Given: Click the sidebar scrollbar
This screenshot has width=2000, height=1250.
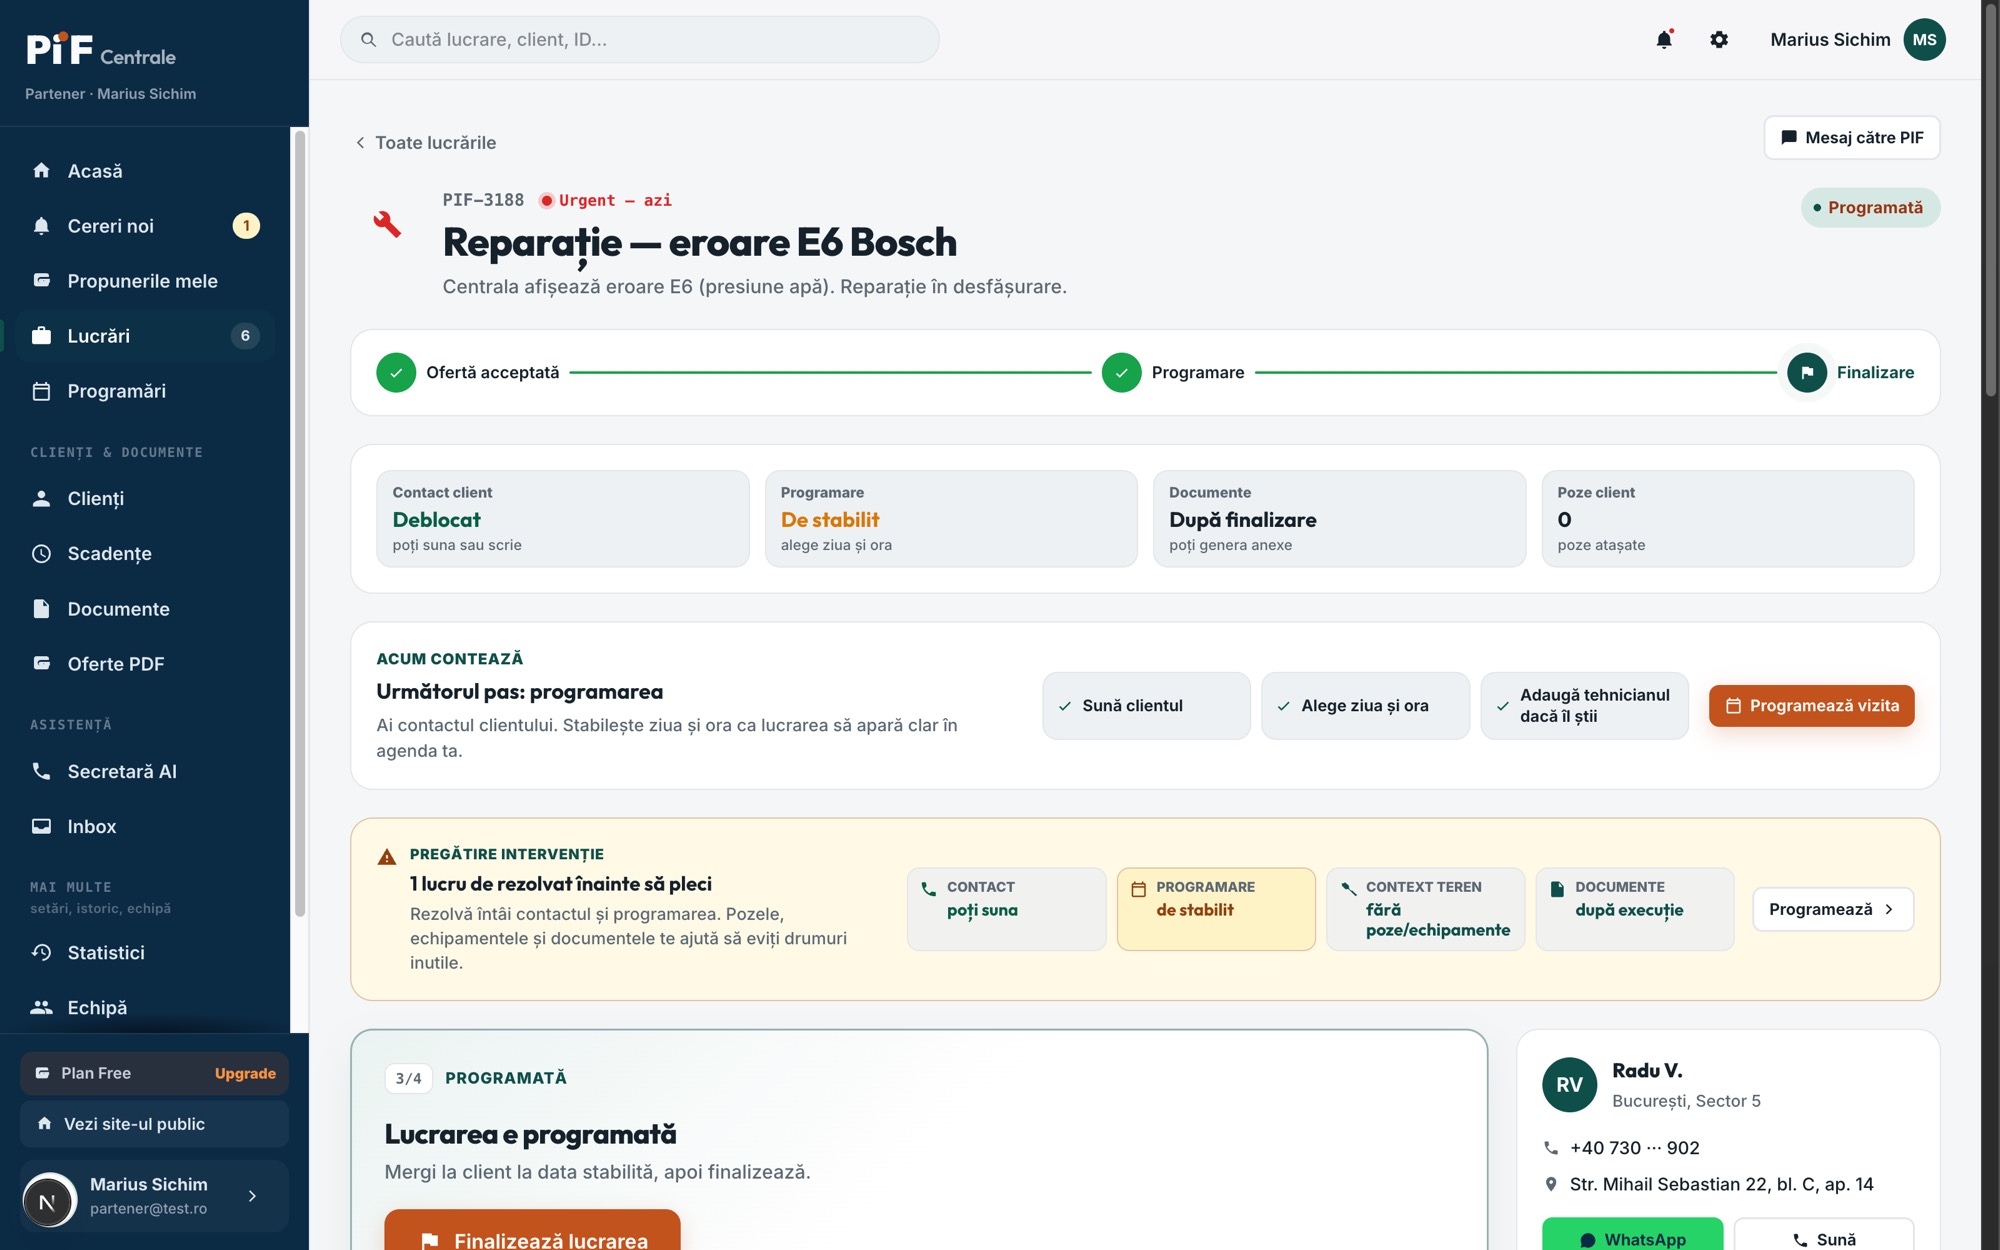Looking at the screenshot, I should [299, 523].
